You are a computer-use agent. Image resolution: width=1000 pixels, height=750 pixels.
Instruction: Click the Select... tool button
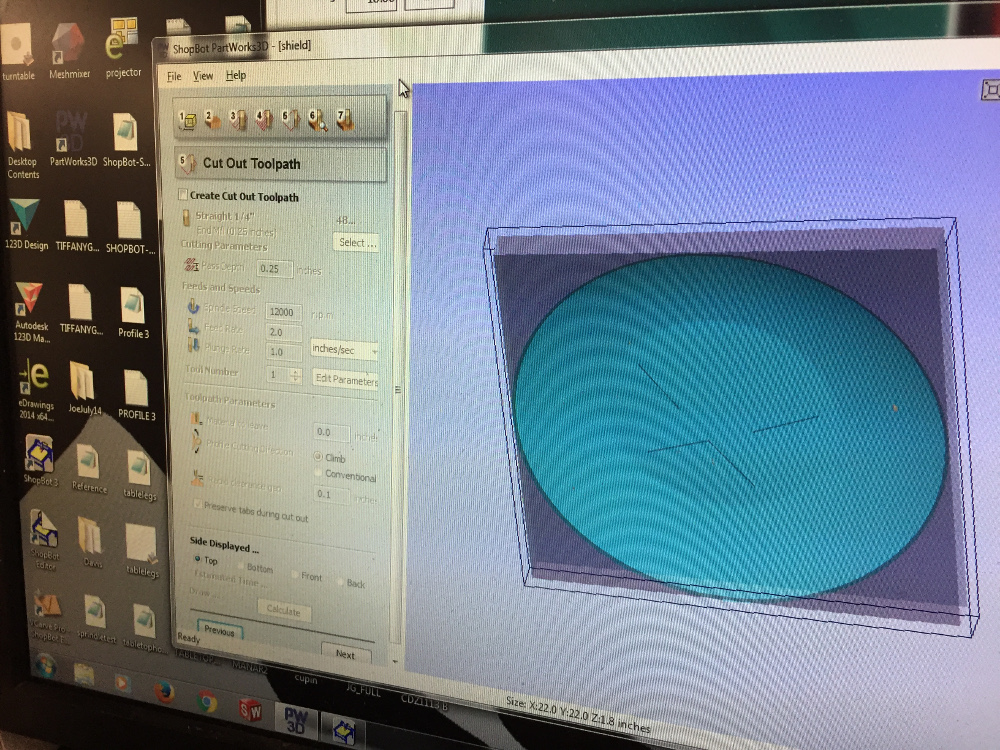coord(357,242)
